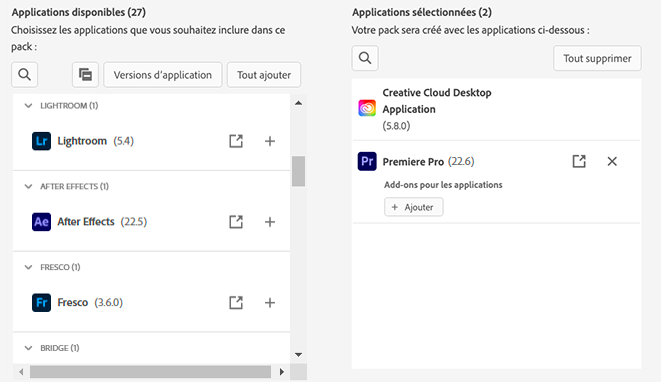Collapse the FRESCO group
This screenshot has height=382, width=661.
click(x=28, y=267)
